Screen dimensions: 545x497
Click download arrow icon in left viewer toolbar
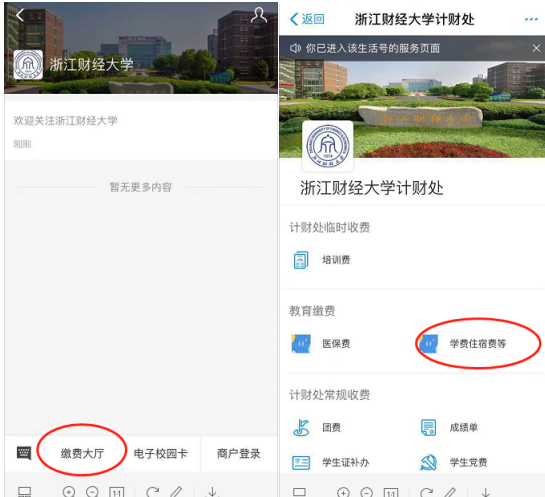coord(212,492)
